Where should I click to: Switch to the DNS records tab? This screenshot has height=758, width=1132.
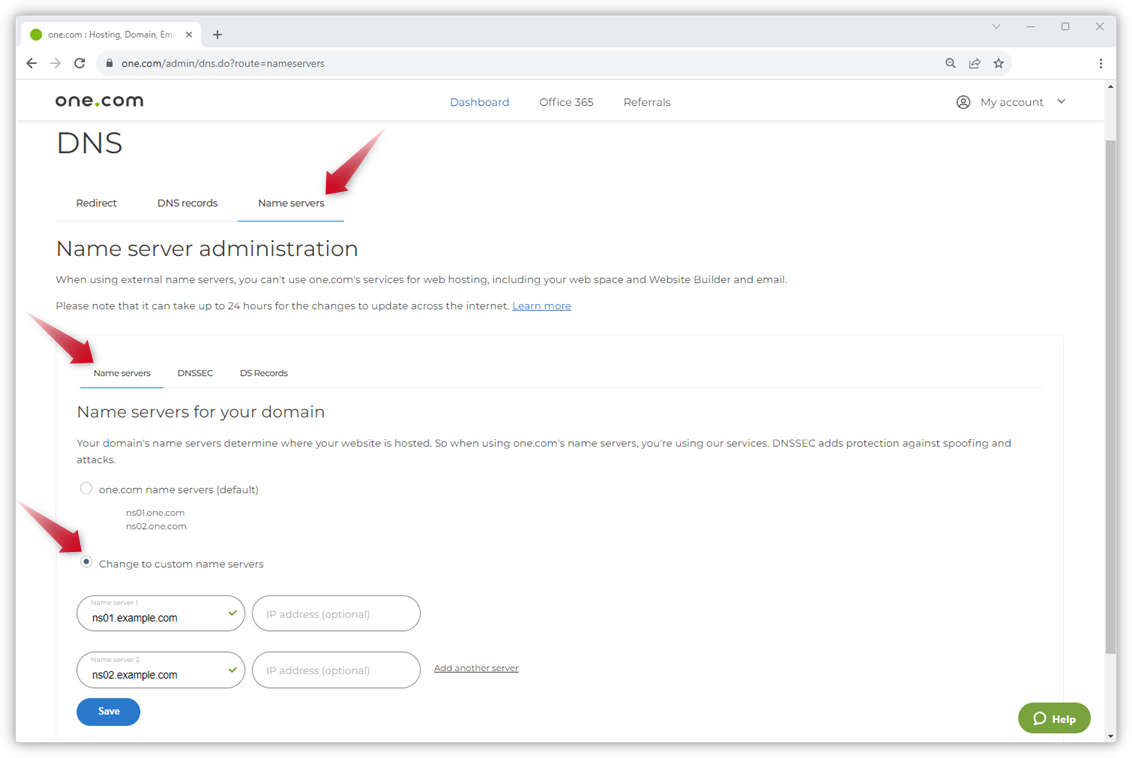tap(187, 202)
